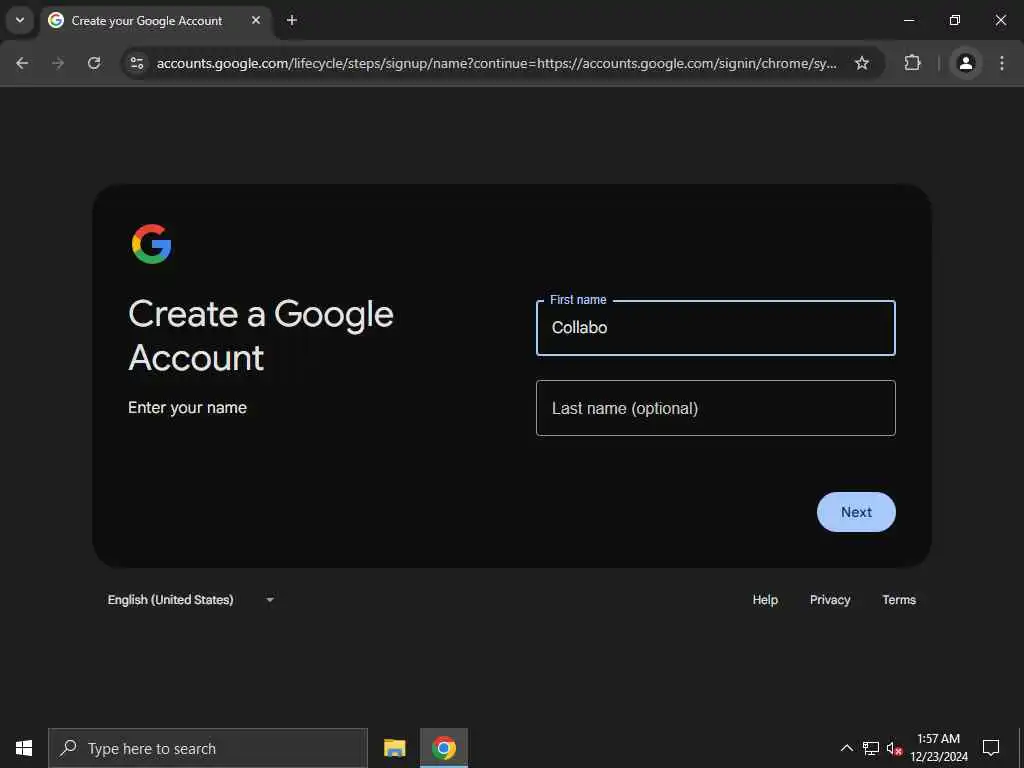Show hidden system tray icons
The image size is (1024, 768).
[846, 748]
